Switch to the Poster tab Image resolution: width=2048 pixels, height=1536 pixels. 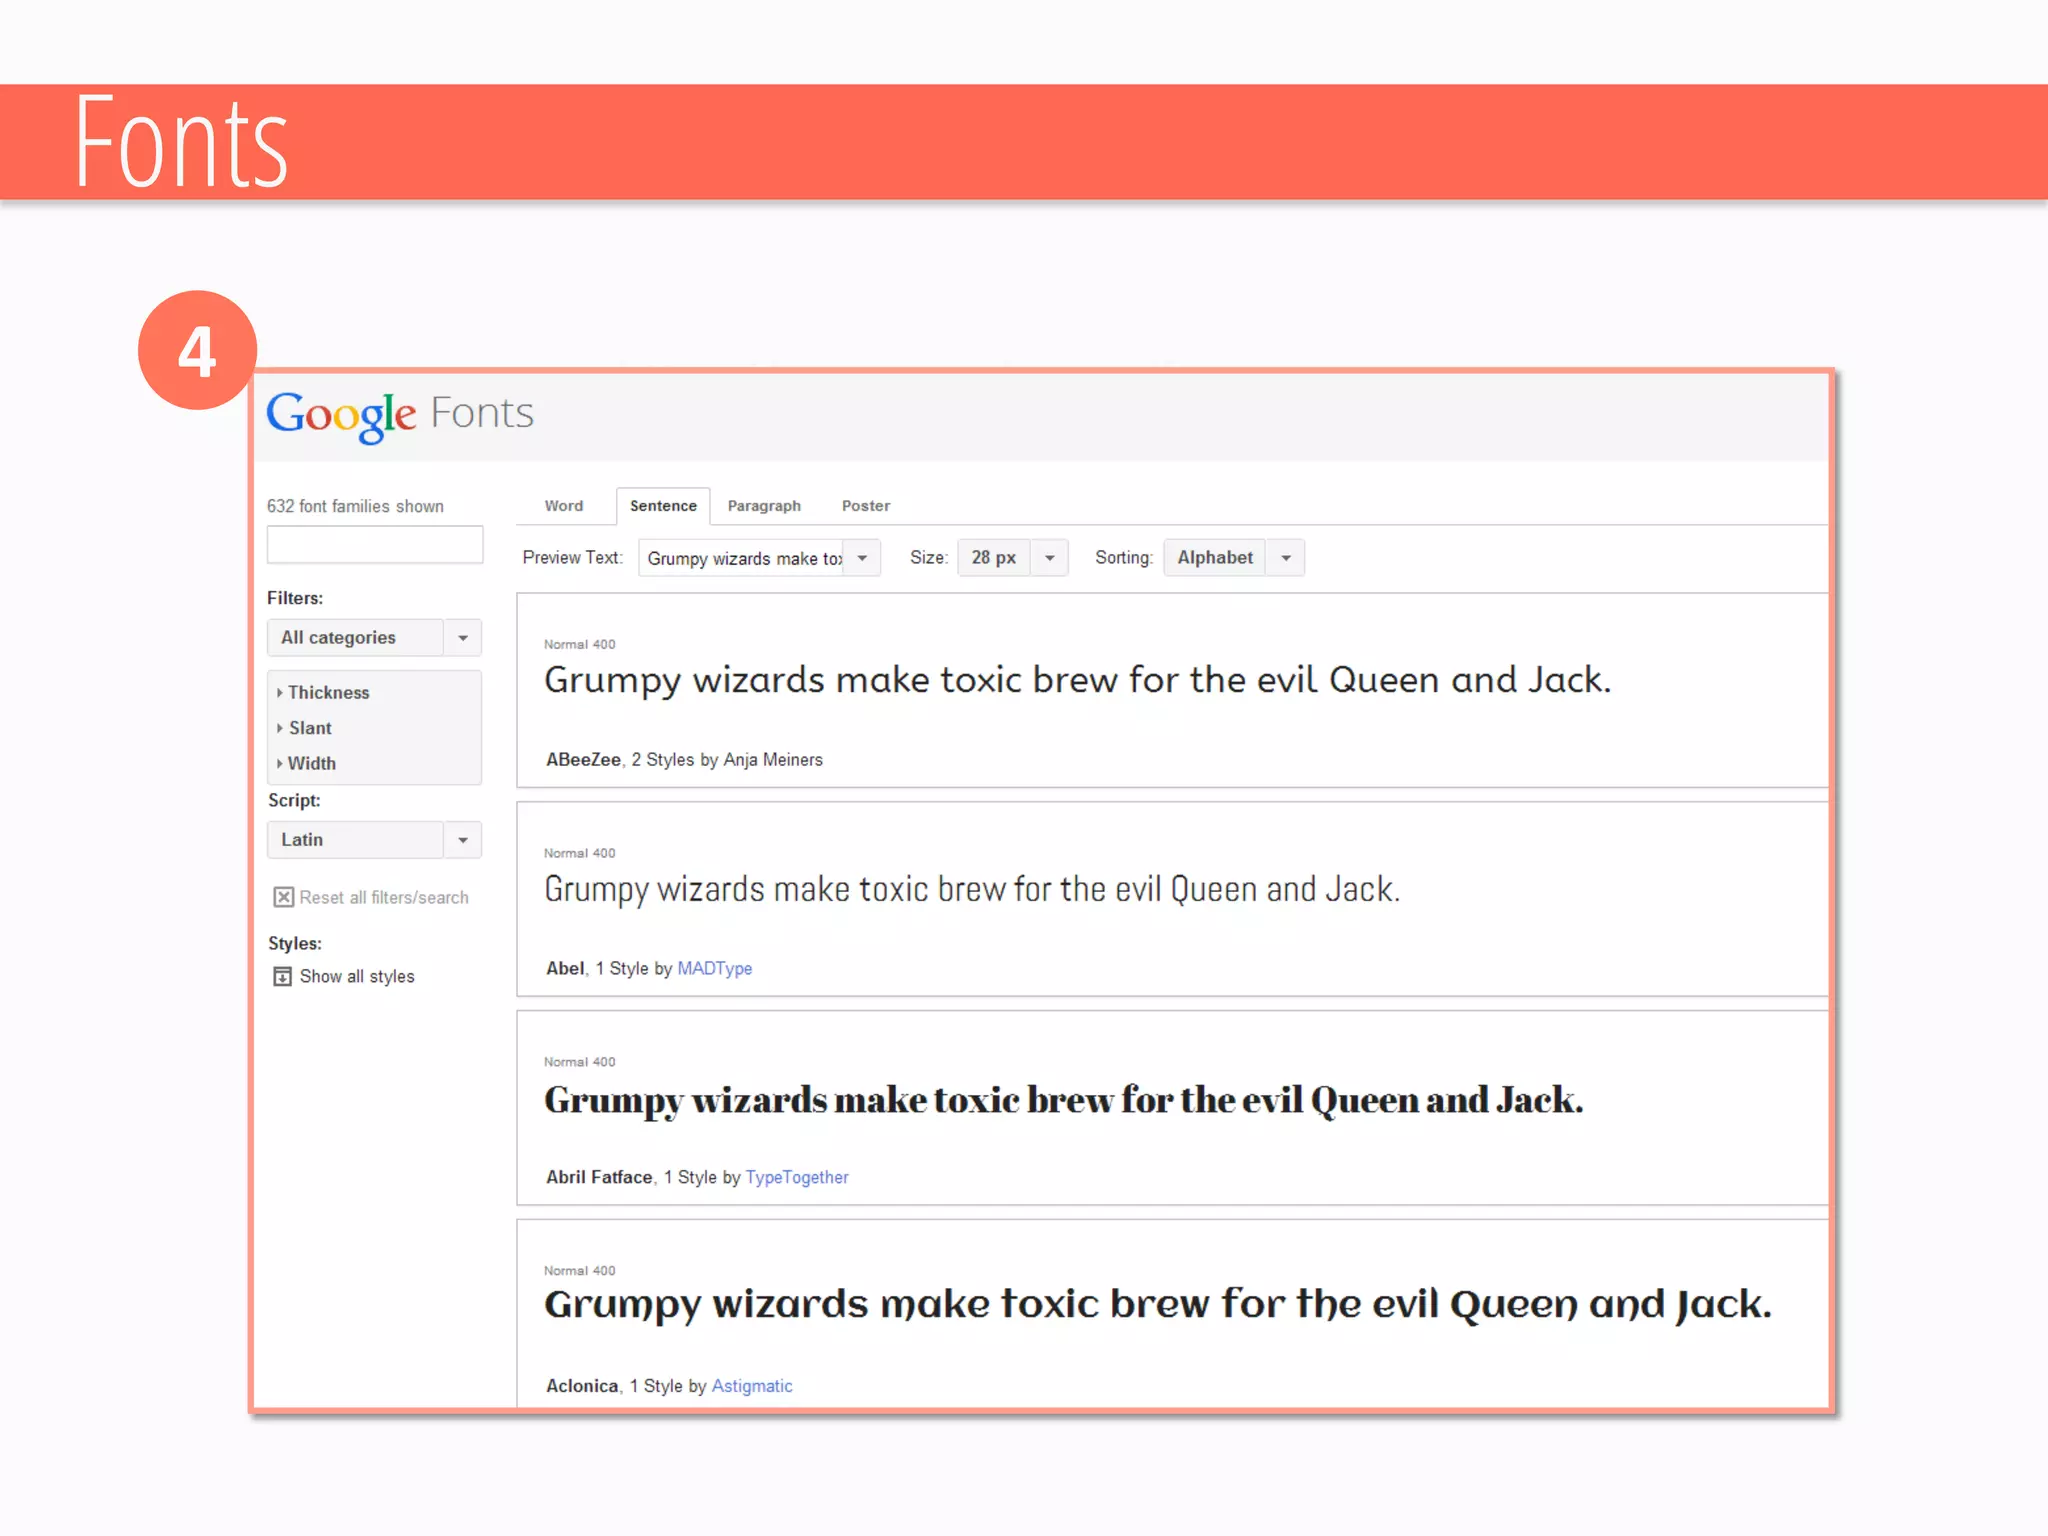(866, 506)
